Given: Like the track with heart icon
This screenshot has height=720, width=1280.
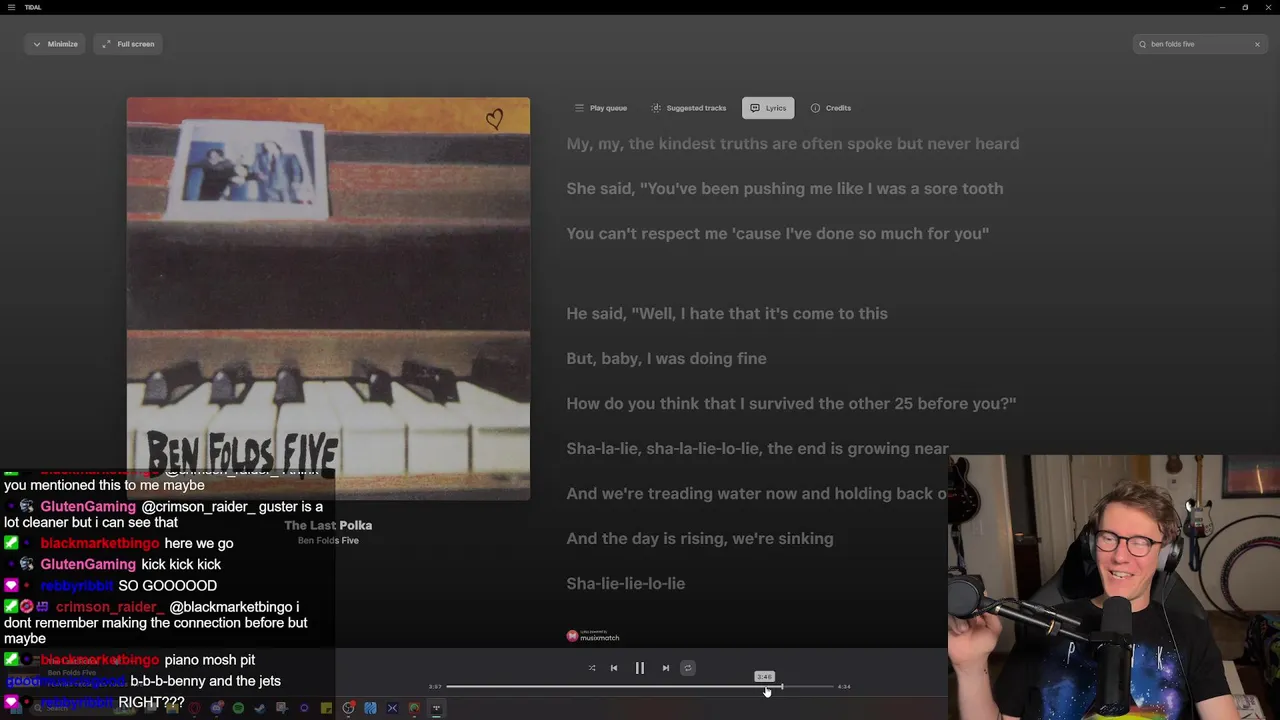Looking at the screenshot, I should click(x=494, y=120).
